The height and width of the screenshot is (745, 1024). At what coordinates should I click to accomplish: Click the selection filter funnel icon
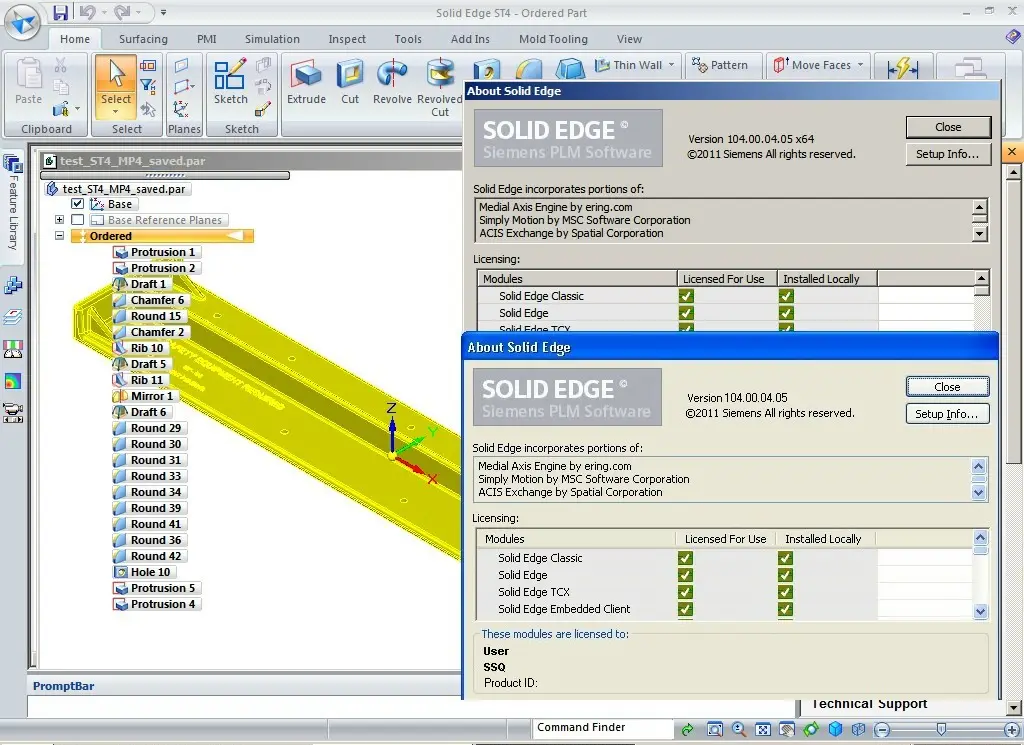coord(148,86)
